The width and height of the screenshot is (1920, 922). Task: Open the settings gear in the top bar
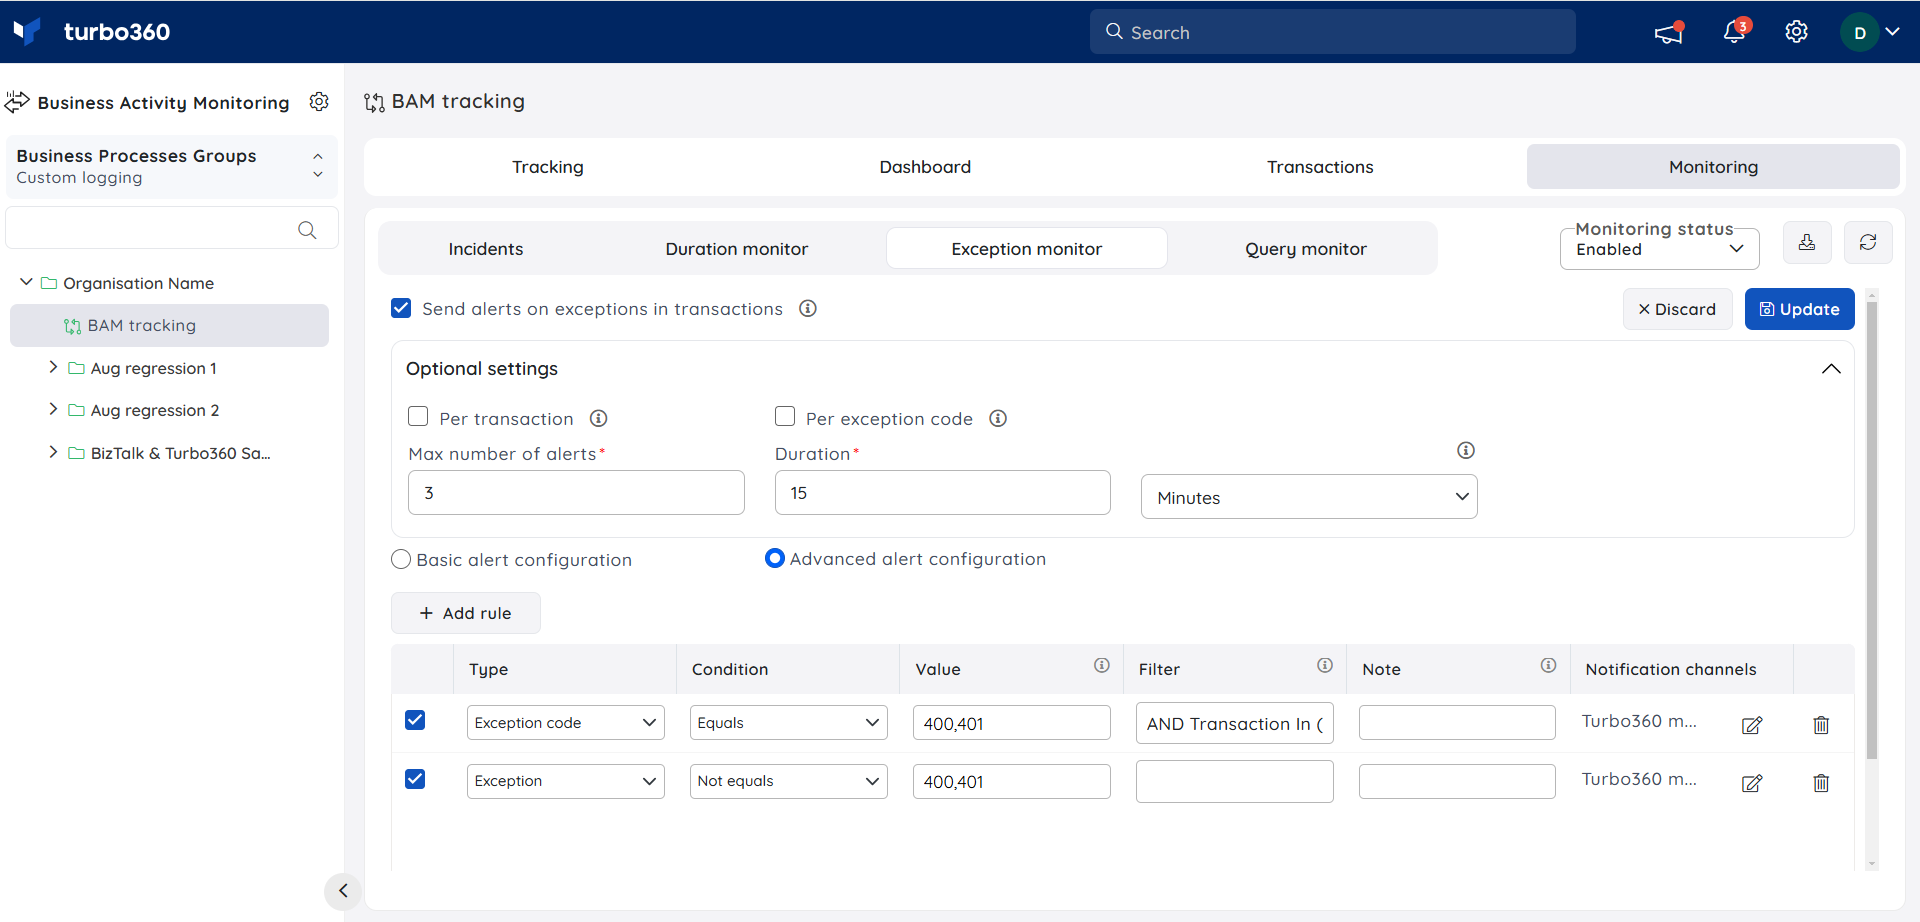point(1796,32)
